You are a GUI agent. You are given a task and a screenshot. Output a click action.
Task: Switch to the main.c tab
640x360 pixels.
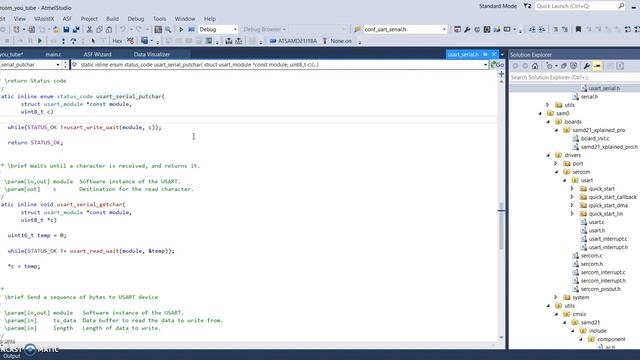(x=53, y=54)
